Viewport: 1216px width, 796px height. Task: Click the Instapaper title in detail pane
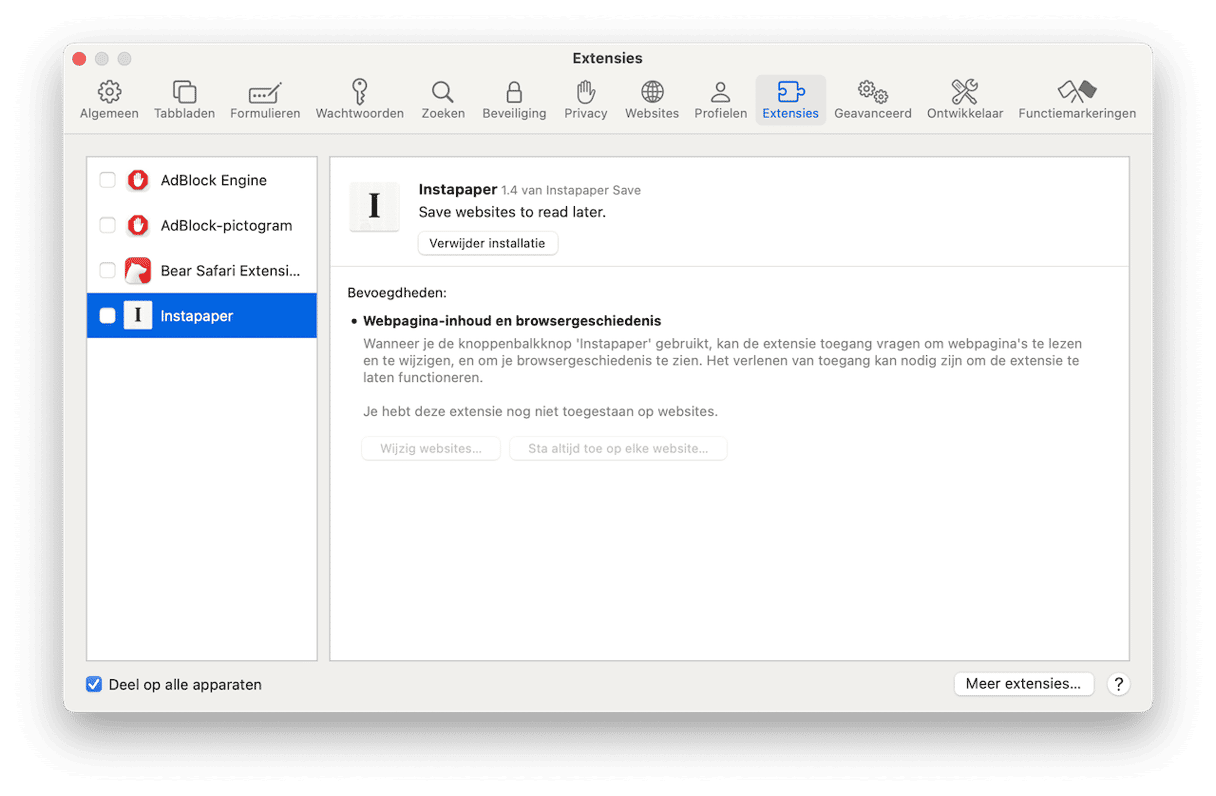(x=458, y=189)
